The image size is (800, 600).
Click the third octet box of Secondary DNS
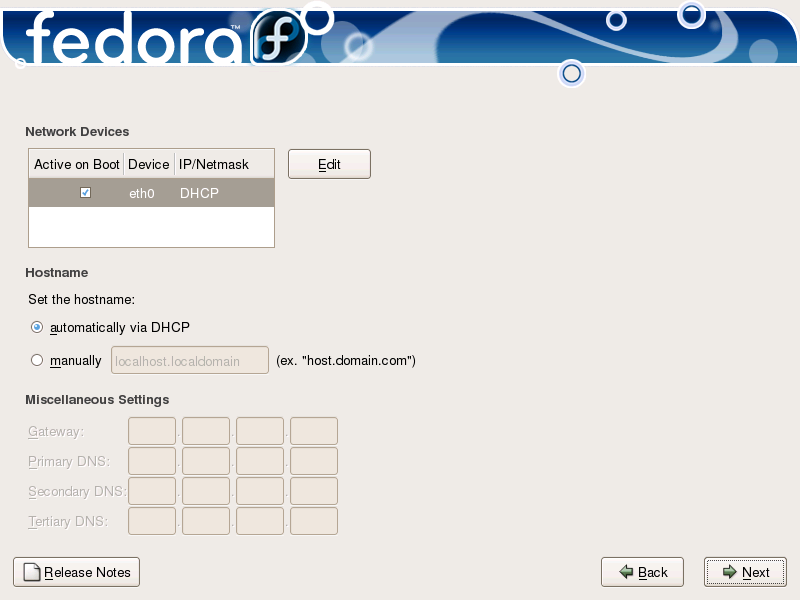260,491
